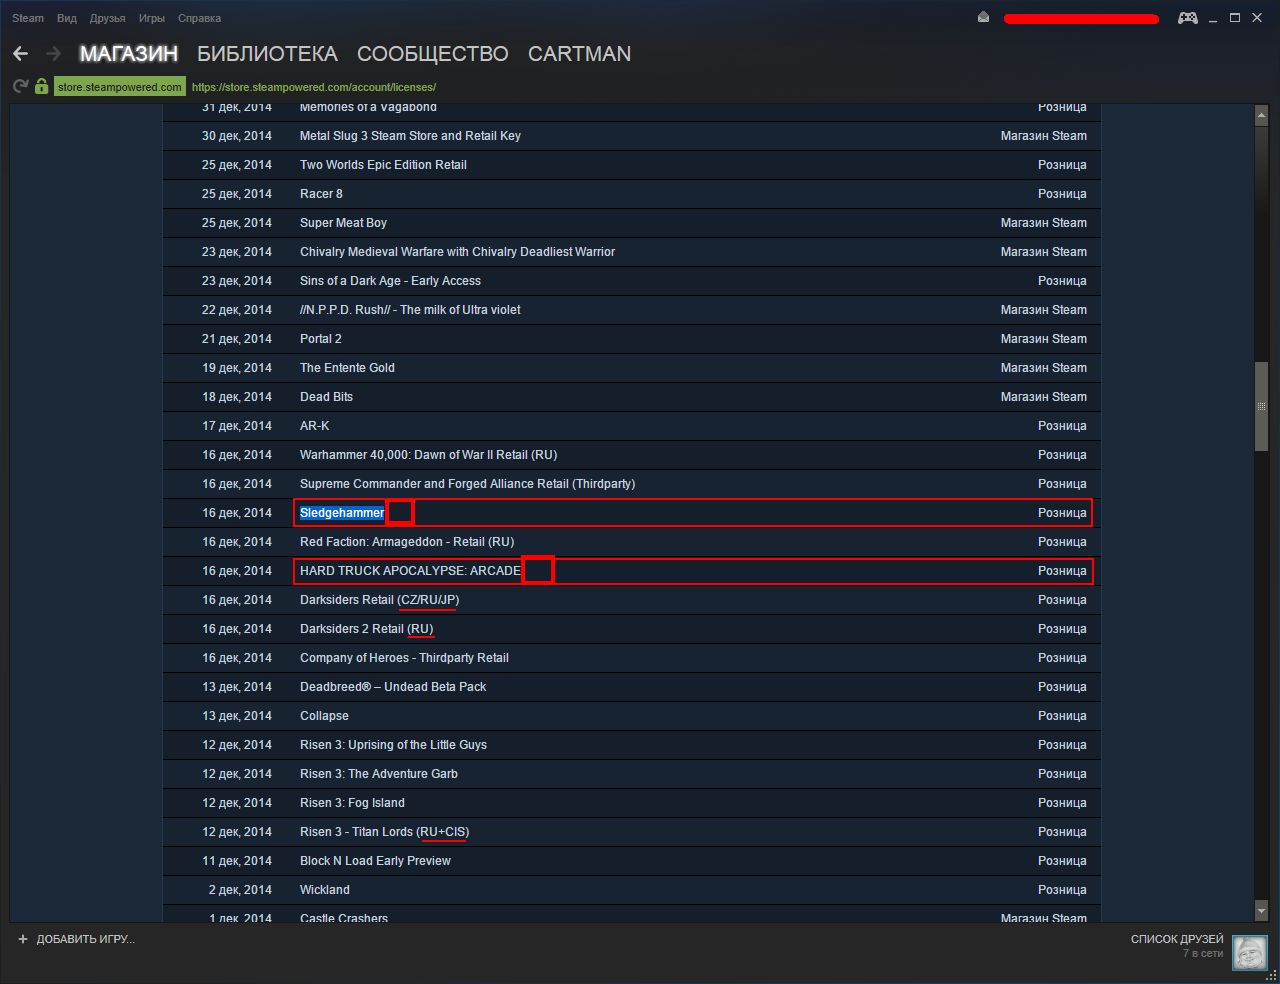The height and width of the screenshot is (984, 1280).
Task: Click the ДОБАВИТЬ ИГРУ... button
Action: point(85,939)
